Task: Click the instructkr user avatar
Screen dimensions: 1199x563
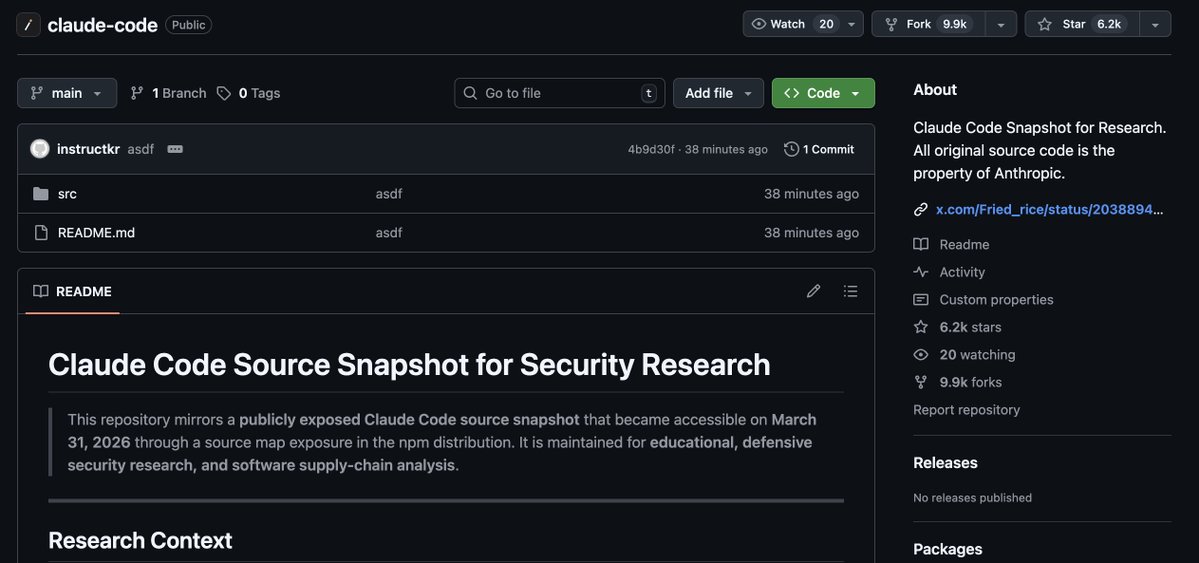Action: [40, 149]
